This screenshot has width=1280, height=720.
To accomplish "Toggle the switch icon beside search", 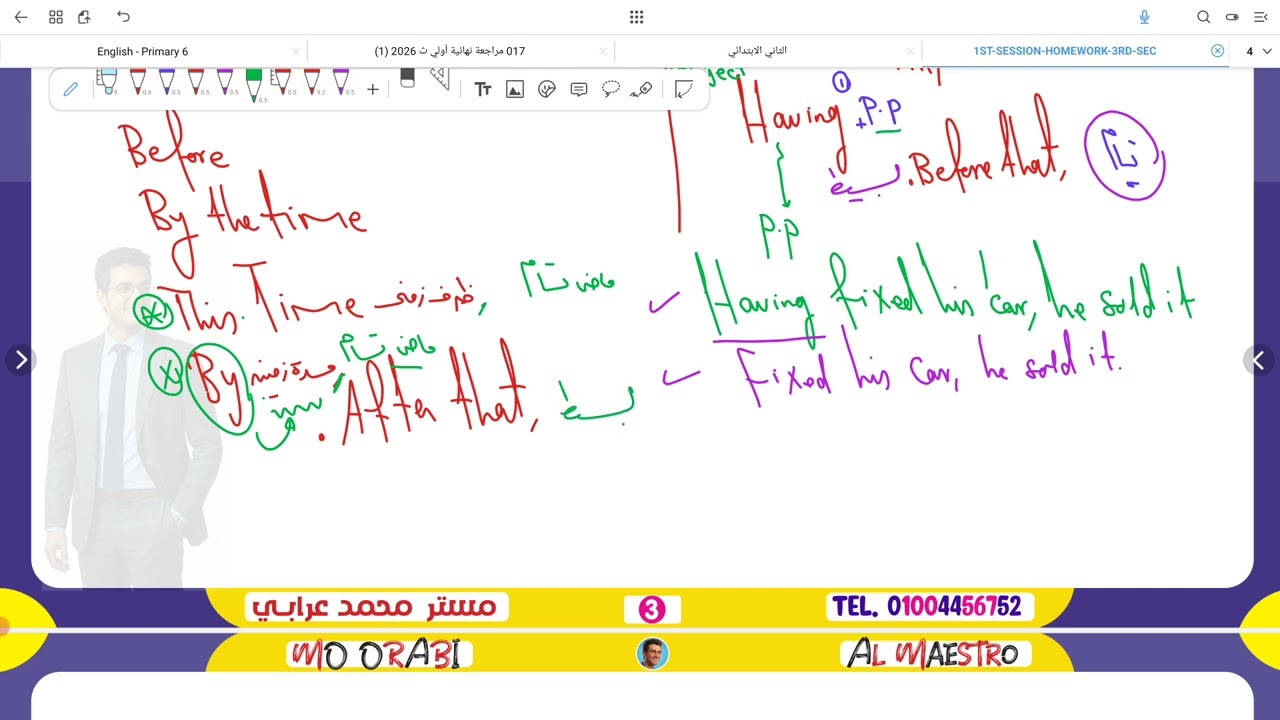I will 1232,17.
